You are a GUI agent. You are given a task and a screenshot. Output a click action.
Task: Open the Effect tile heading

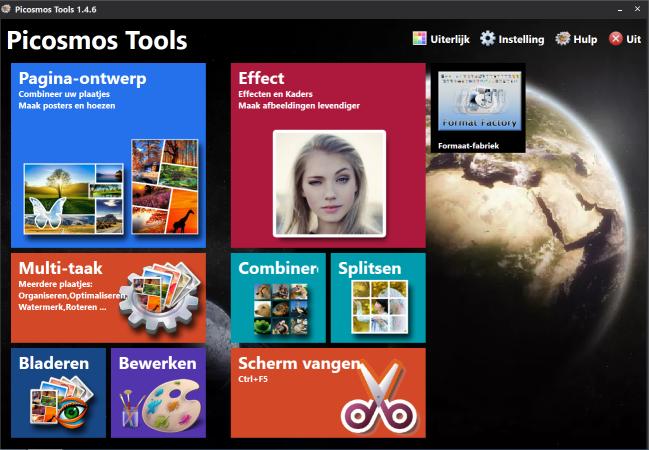pyautogui.click(x=261, y=78)
